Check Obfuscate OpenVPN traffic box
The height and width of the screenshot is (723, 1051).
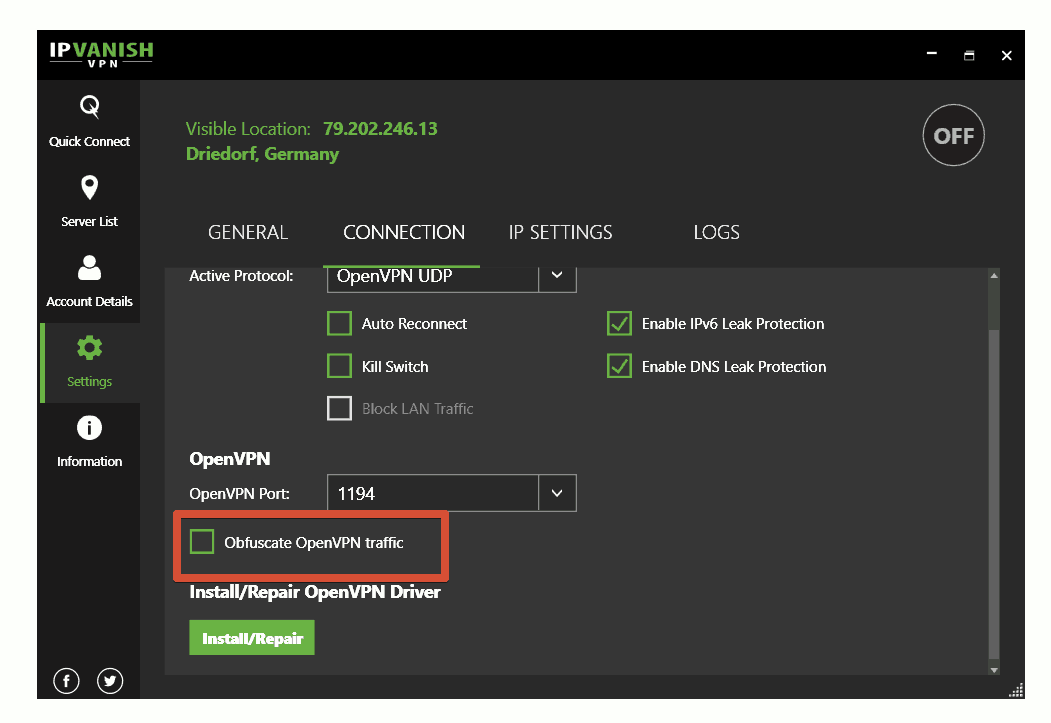click(202, 541)
